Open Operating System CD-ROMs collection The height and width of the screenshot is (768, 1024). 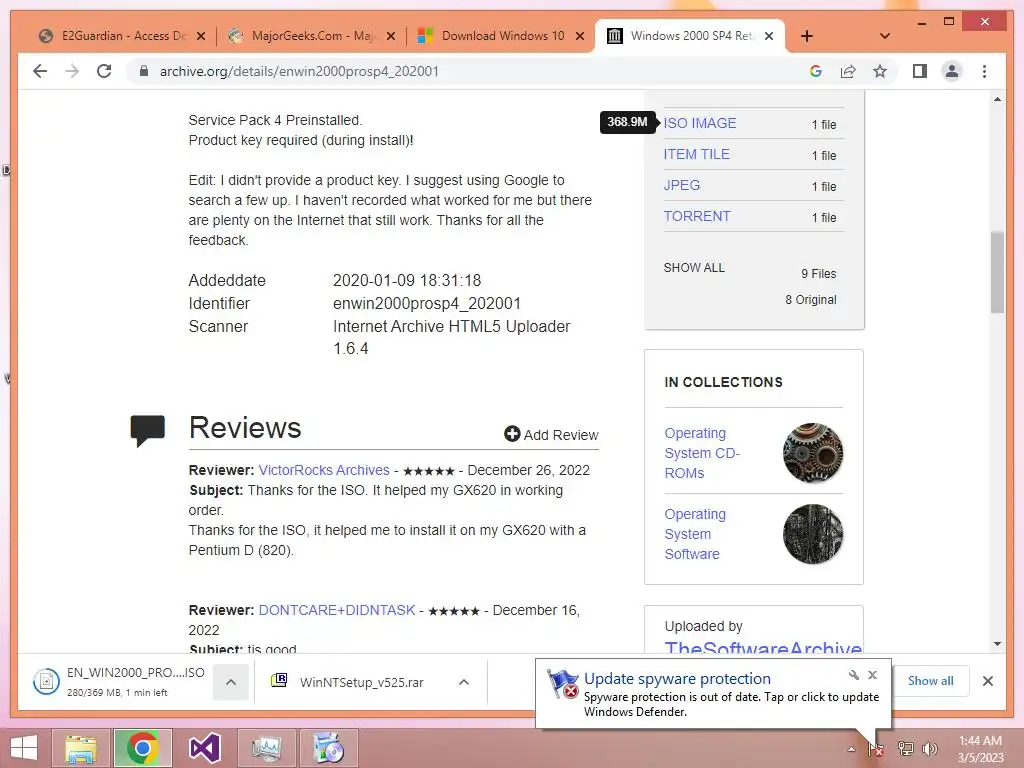(702, 453)
